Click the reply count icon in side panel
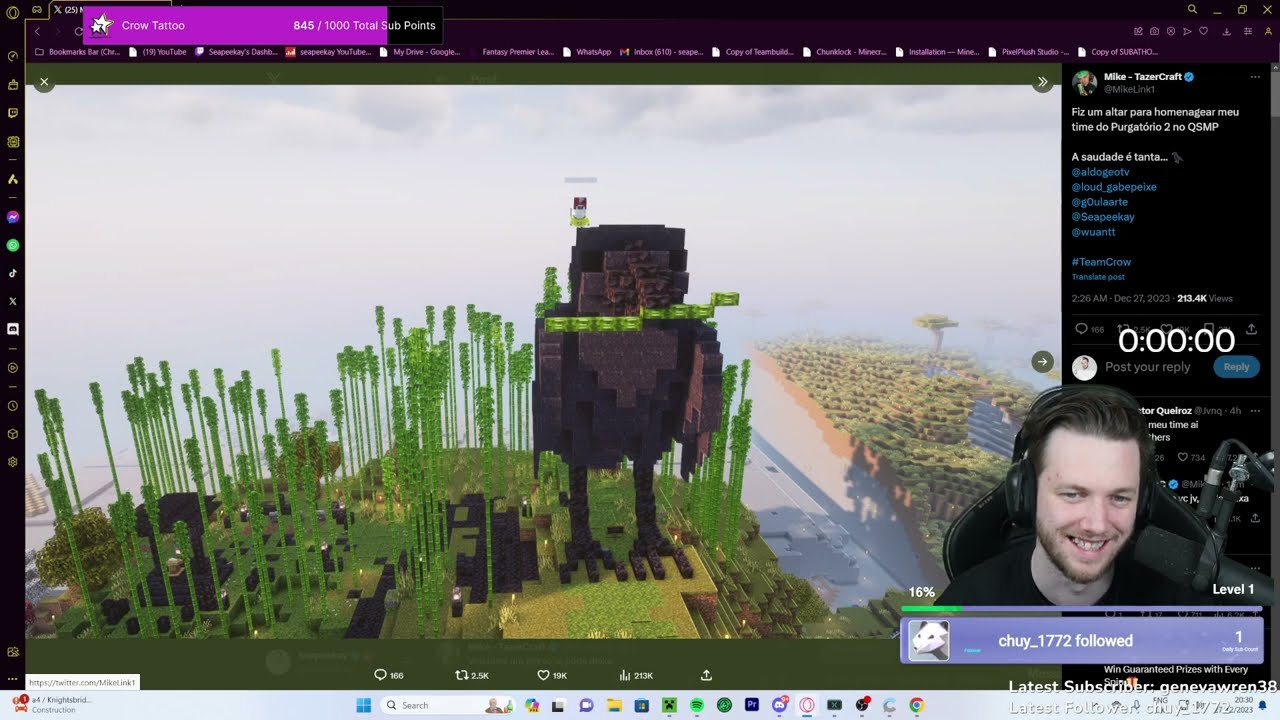 click(1081, 329)
